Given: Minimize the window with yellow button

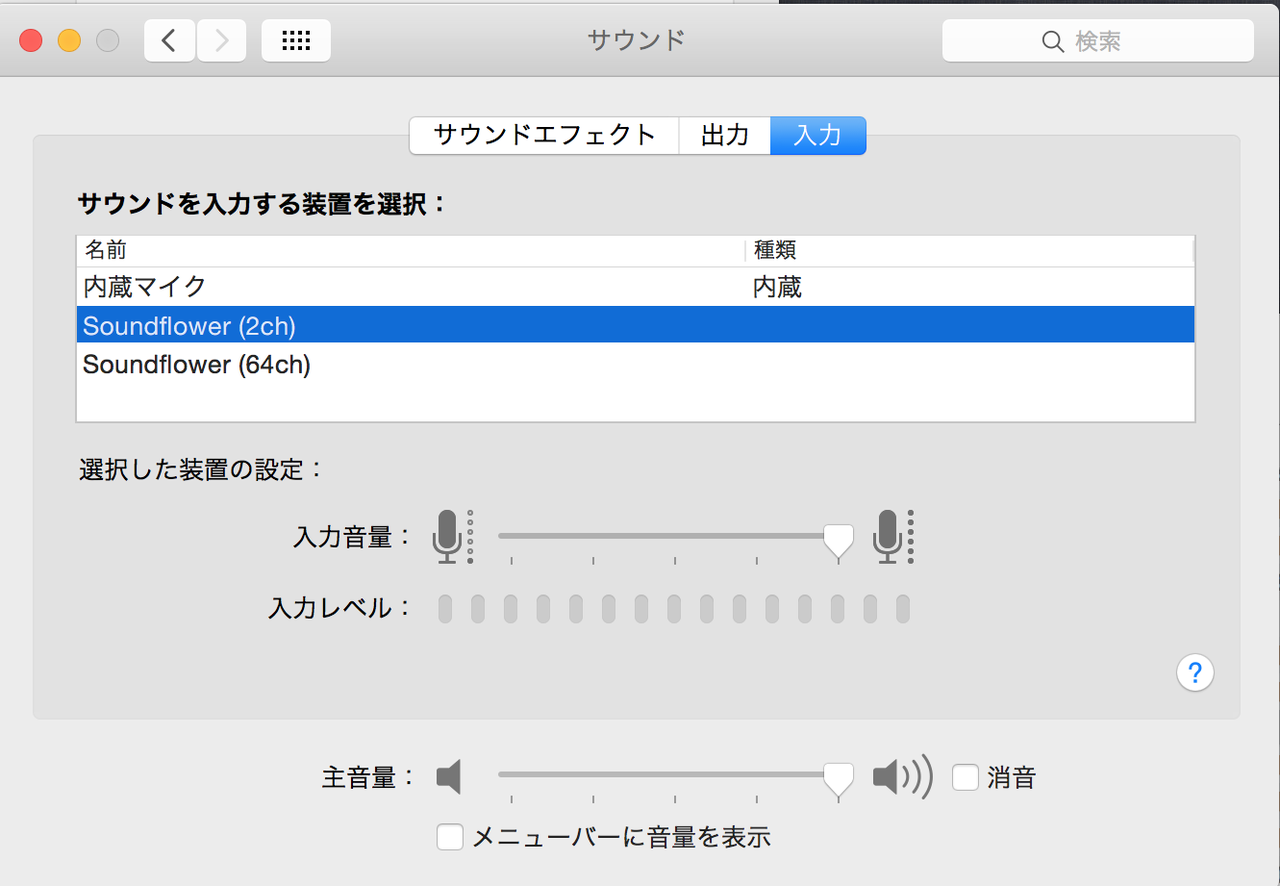Looking at the screenshot, I should click(69, 41).
